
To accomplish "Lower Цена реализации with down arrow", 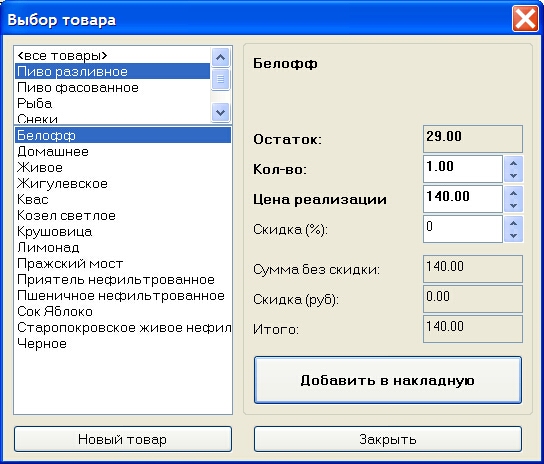I will pos(513,205).
